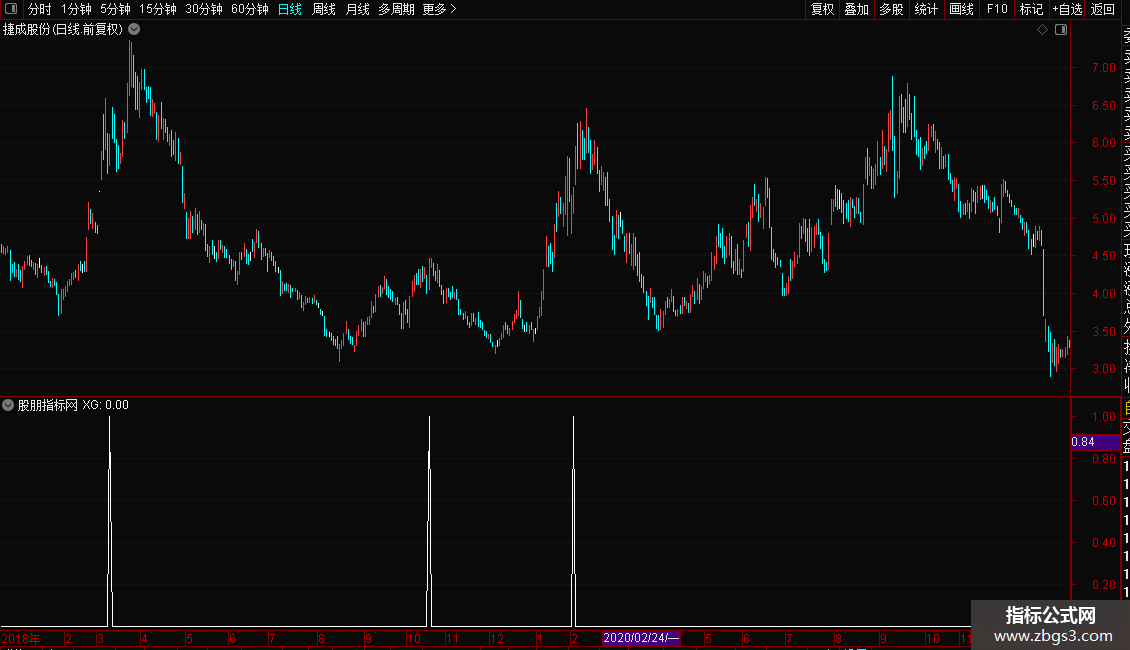The height and width of the screenshot is (650, 1130).
Task: Toggle the side panel icon at top-left
Action: point(11,9)
